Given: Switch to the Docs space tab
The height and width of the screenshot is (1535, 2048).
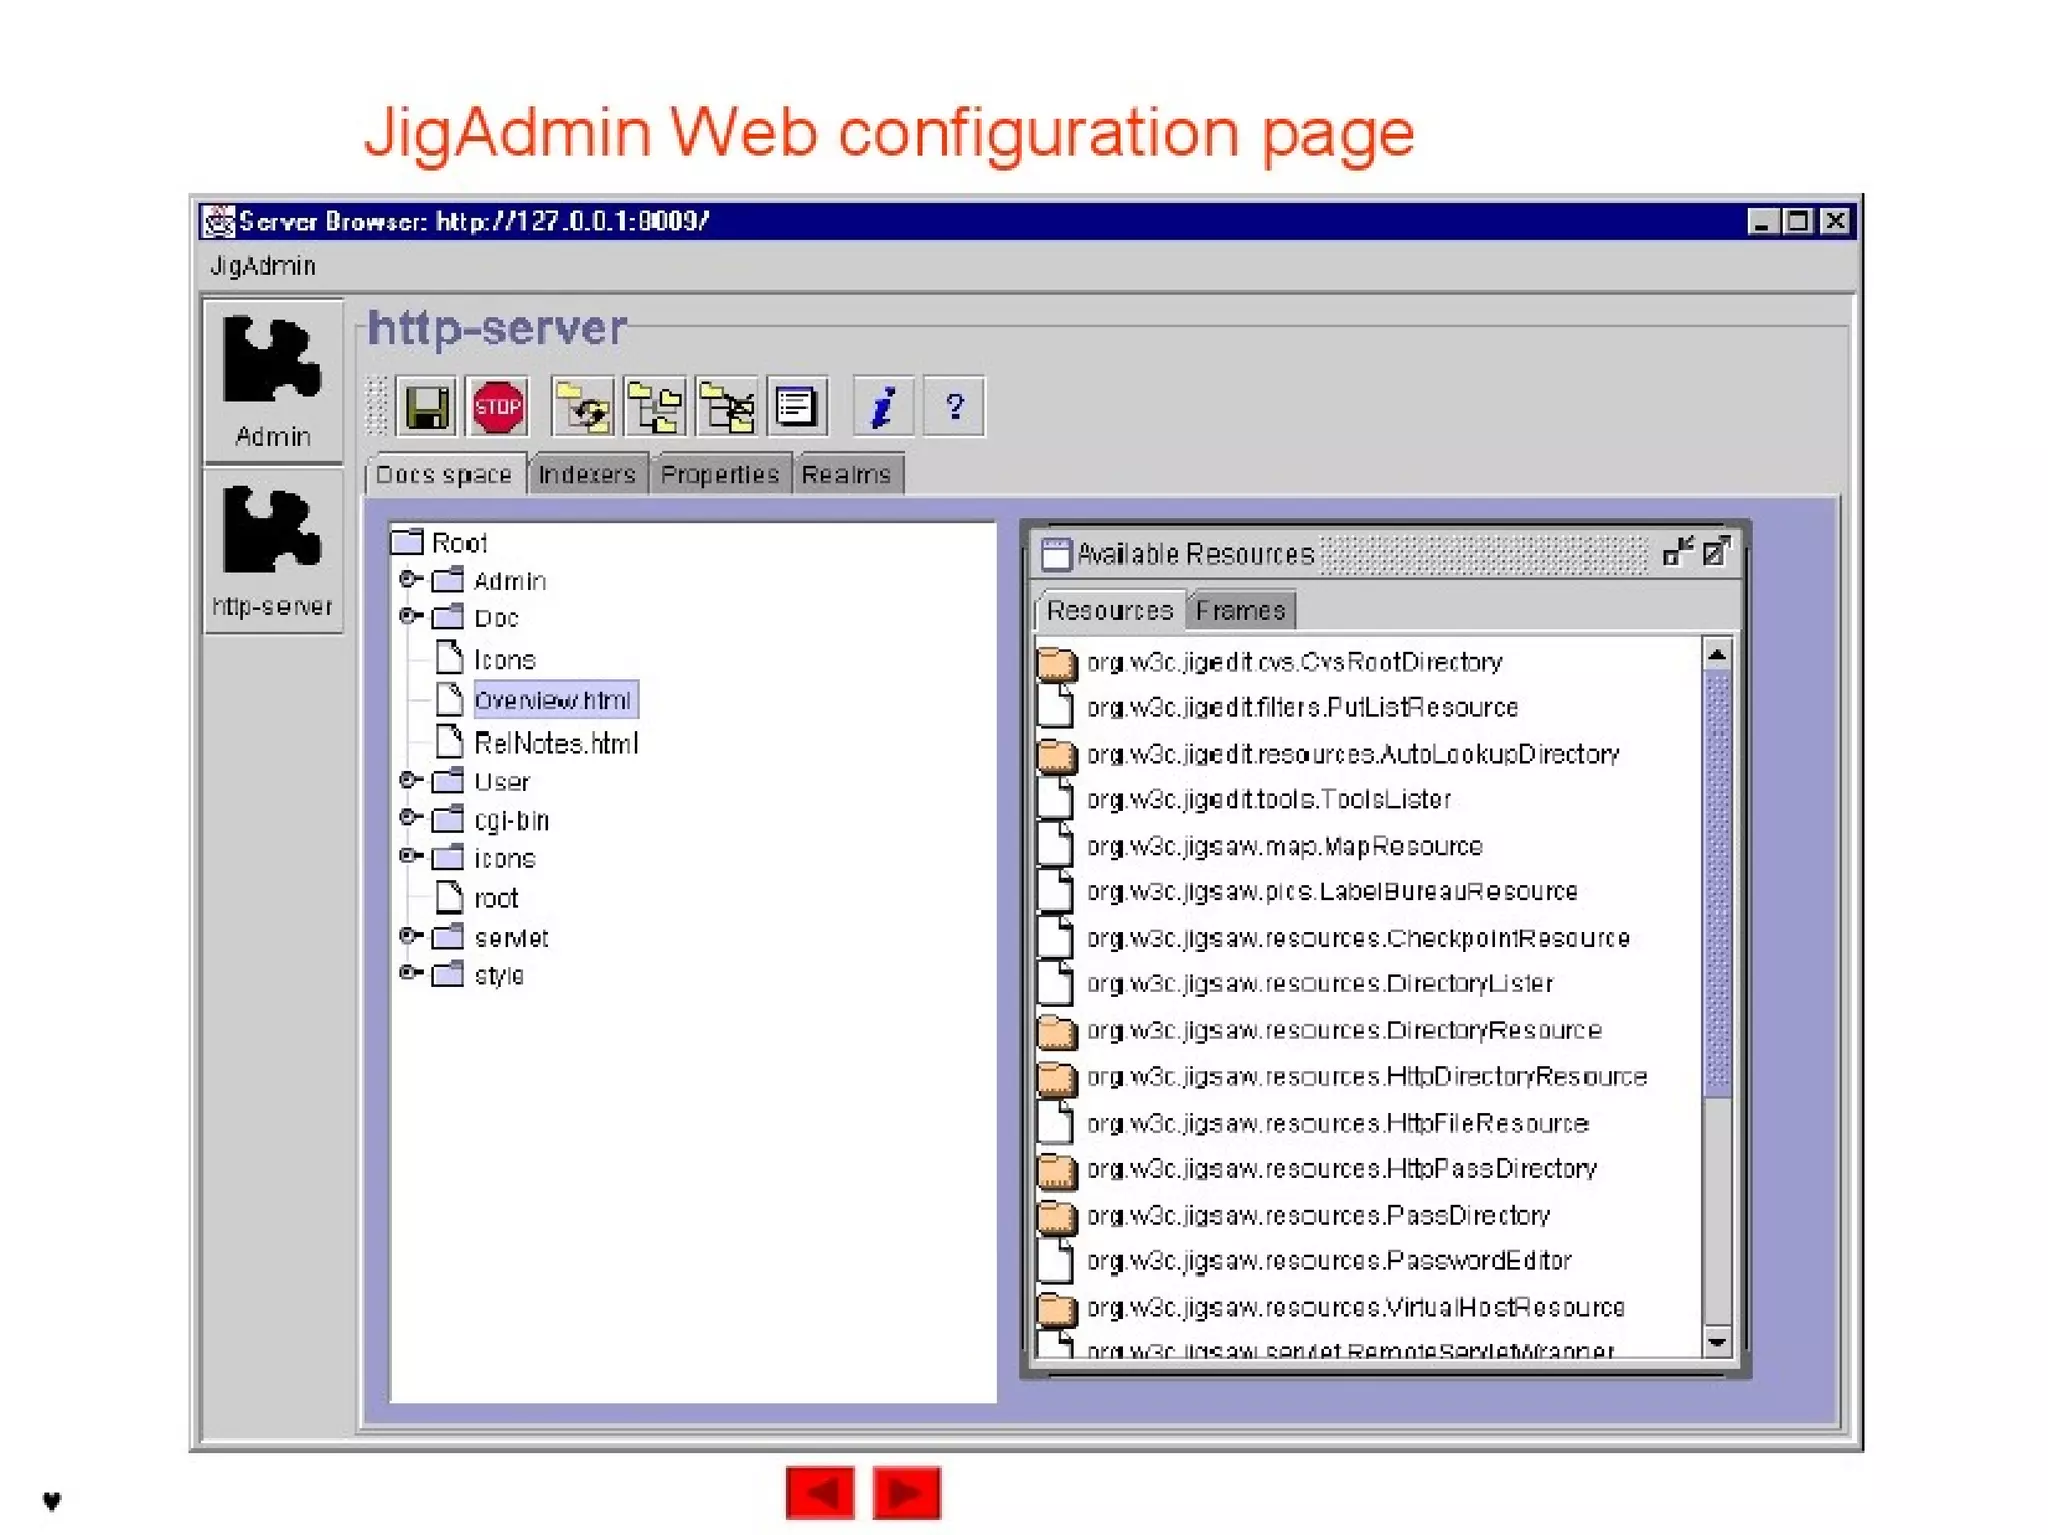Looking at the screenshot, I should click(444, 475).
